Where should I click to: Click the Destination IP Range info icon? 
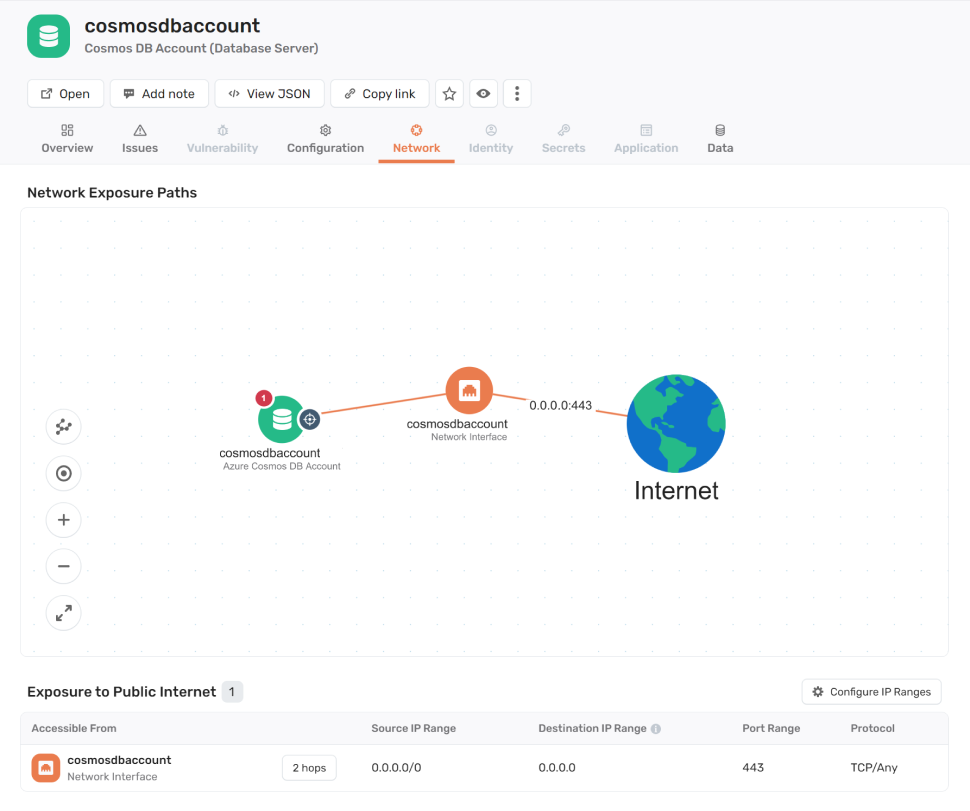point(656,729)
